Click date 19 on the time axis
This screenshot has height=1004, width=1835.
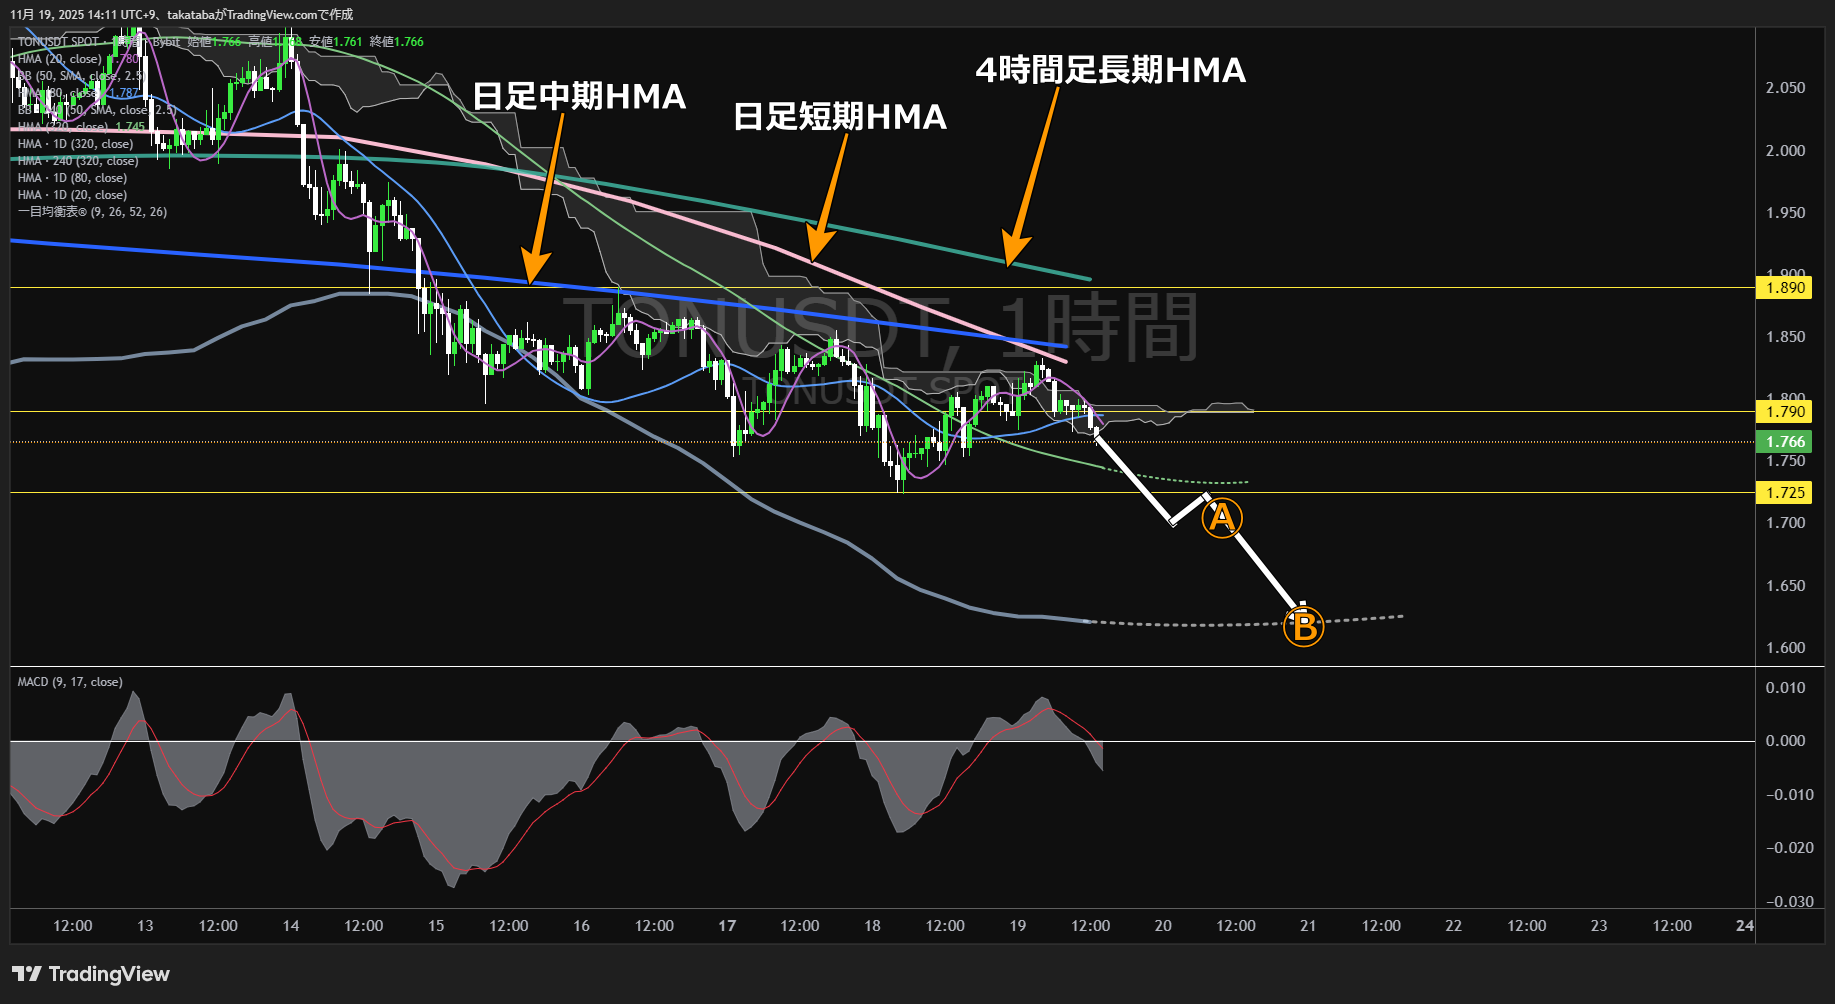1018,926
